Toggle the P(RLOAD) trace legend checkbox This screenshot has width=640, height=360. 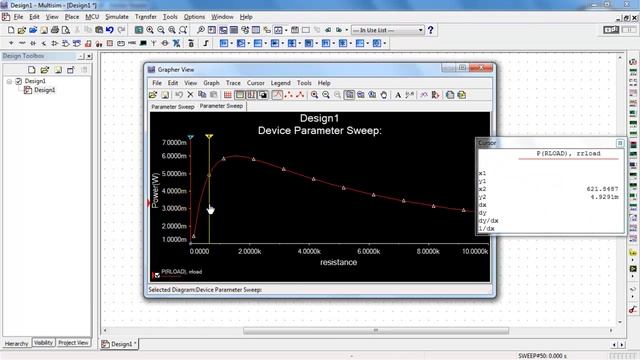click(x=157, y=276)
